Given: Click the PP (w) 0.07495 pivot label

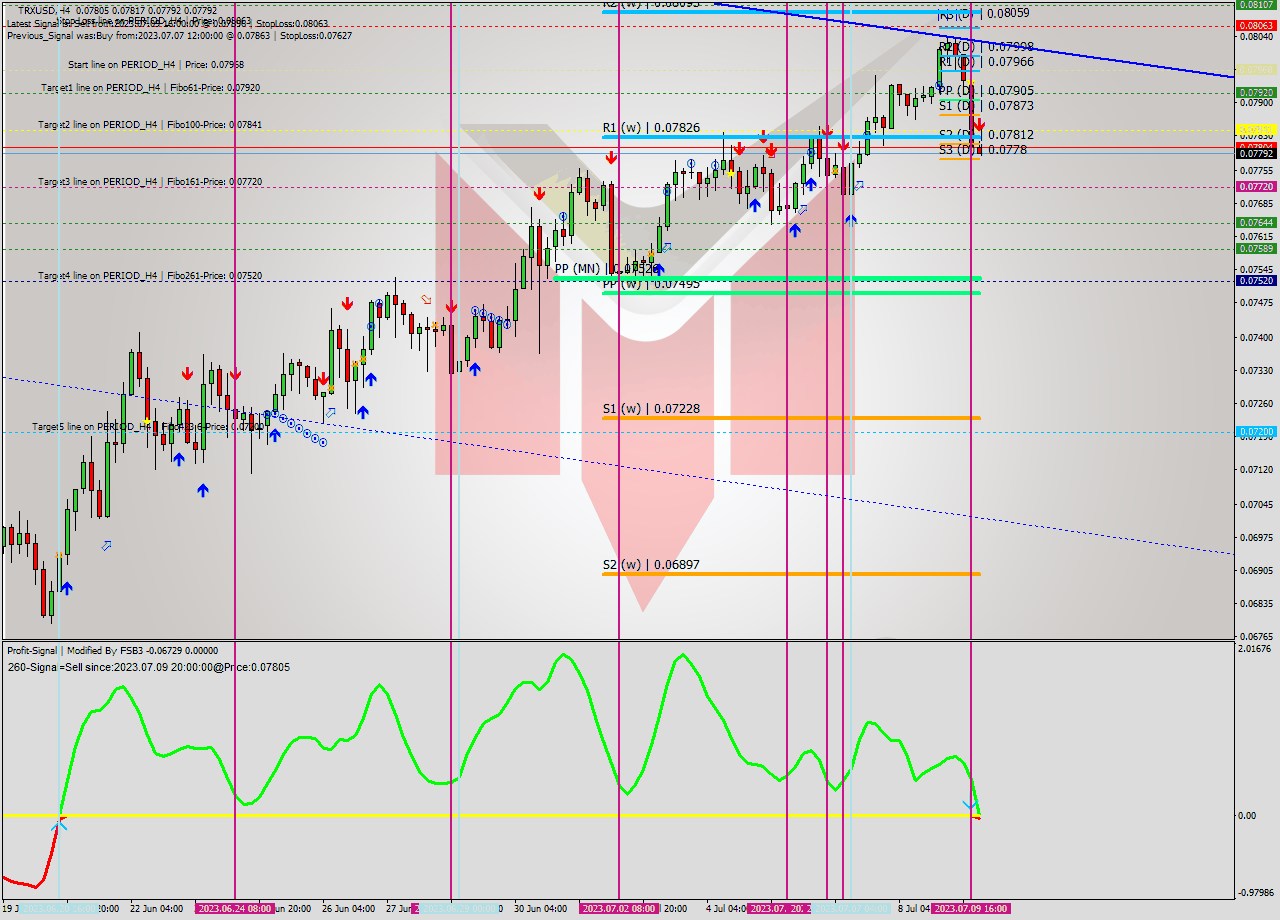Looking at the screenshot, I should pyautogui.click(x=651, y=284).
